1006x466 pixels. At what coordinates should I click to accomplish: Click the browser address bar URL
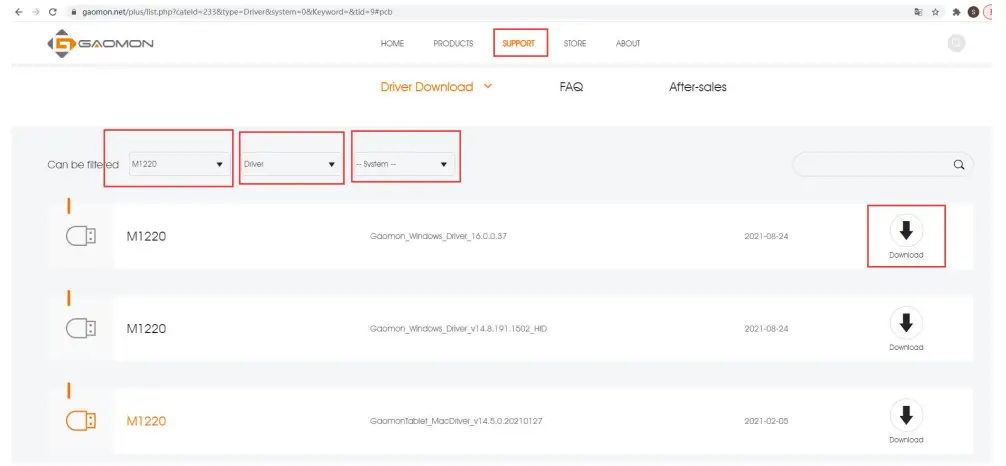tap(237, 12)
